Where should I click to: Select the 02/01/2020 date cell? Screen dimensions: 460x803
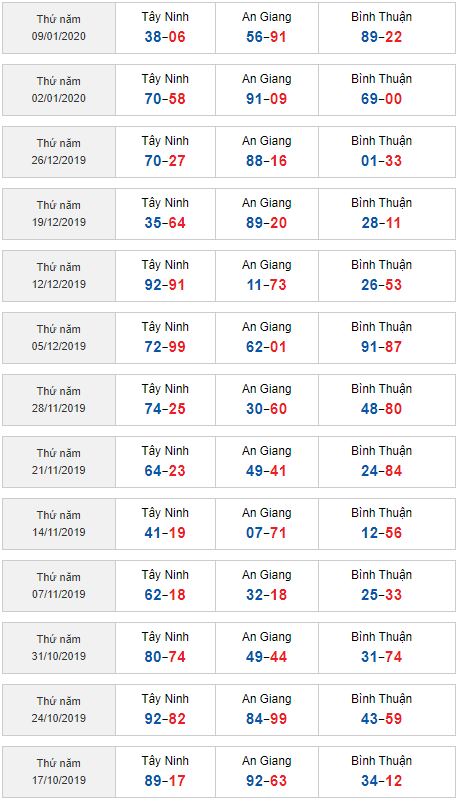(x=59, y=90)
